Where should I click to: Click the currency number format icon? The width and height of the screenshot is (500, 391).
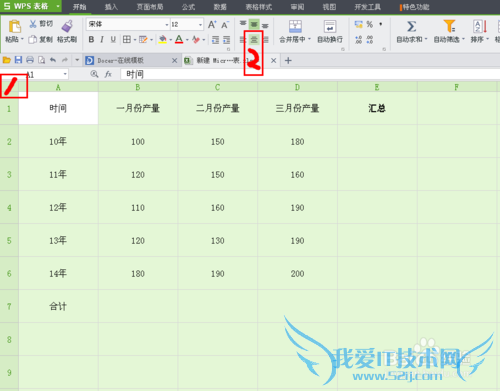pos(359,24)
